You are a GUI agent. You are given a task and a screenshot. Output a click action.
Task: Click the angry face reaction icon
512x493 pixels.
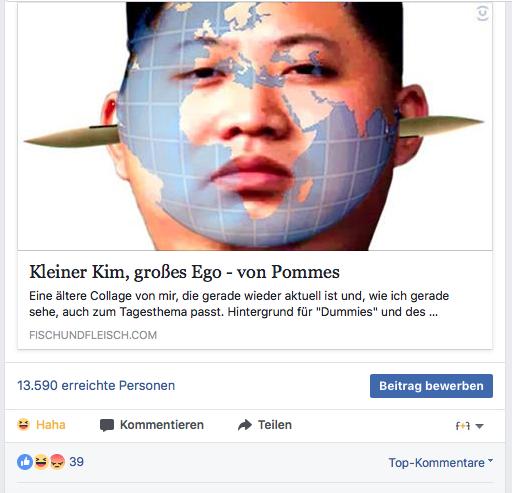pyautogui.click(x=57, y=462)
